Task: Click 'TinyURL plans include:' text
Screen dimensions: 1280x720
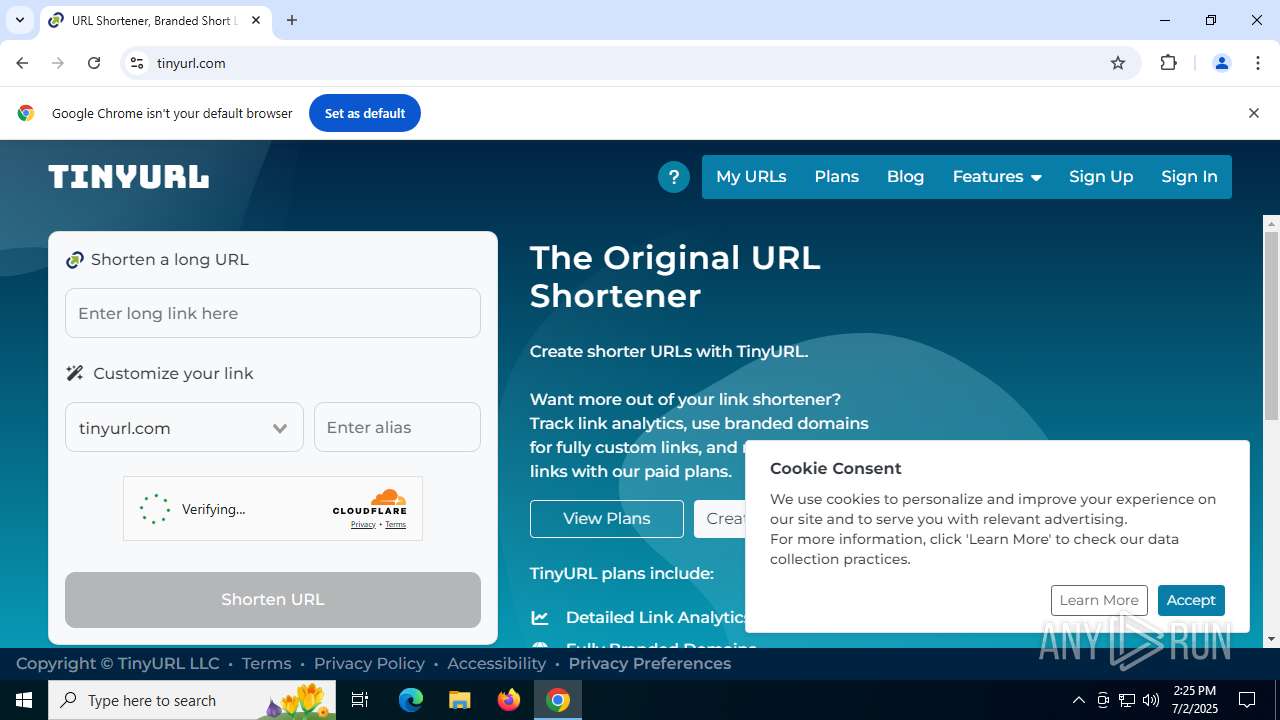Action: (x=622, y=574)
